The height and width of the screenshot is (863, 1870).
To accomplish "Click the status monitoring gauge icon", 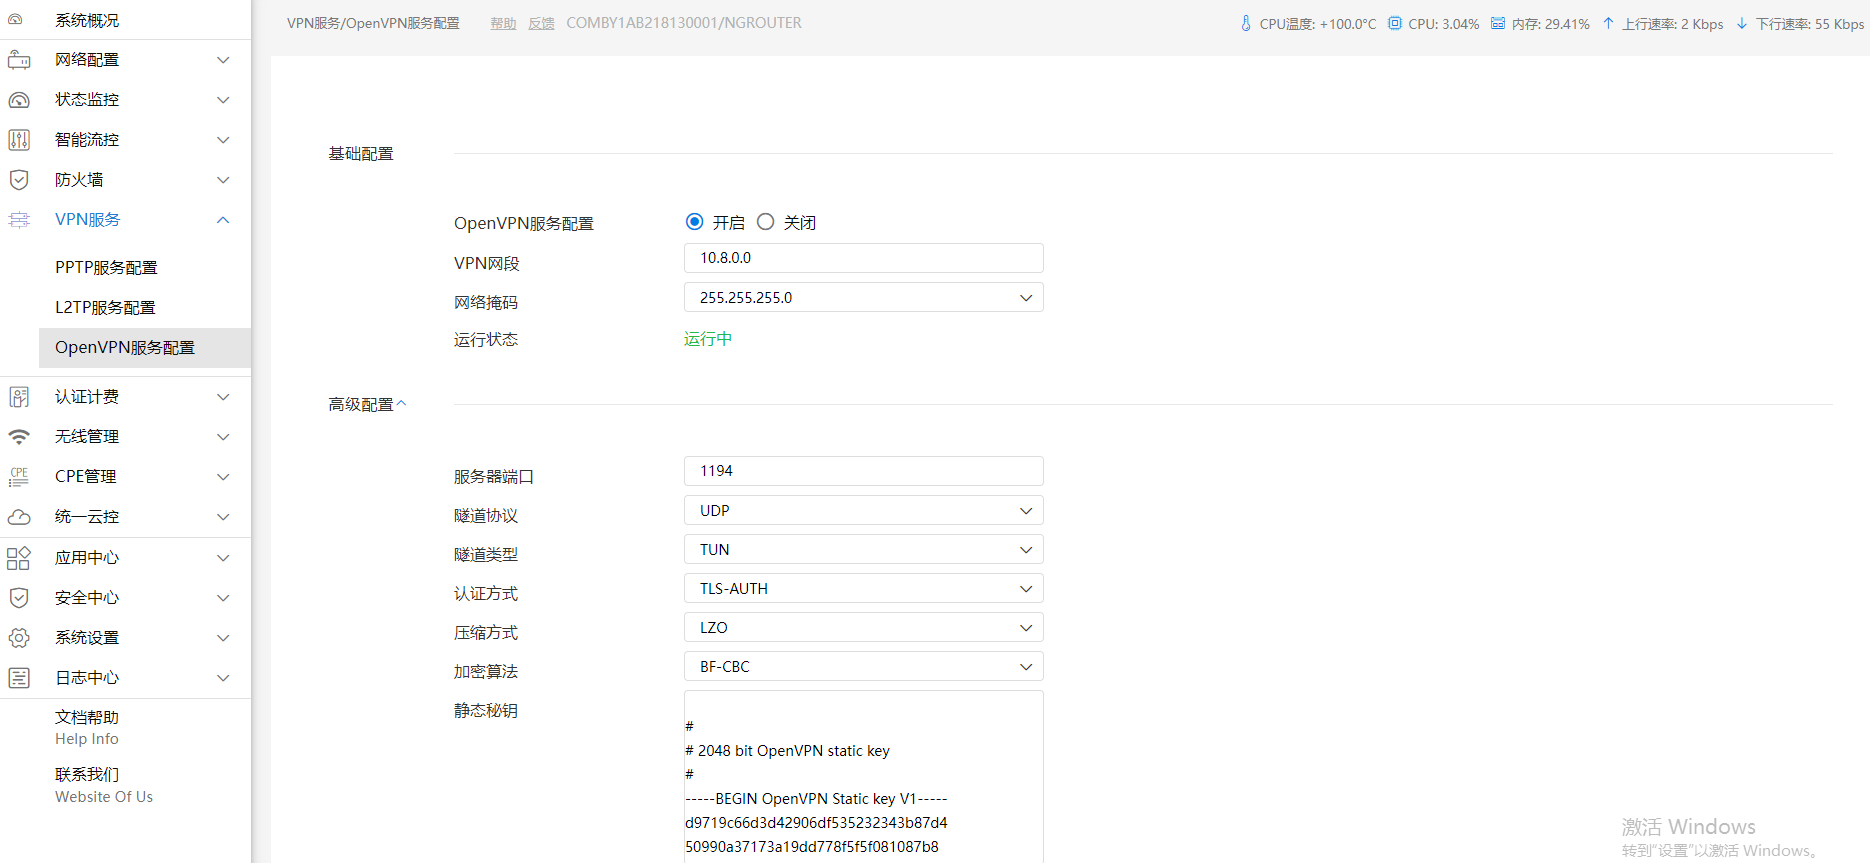I will tap(19, 100).
